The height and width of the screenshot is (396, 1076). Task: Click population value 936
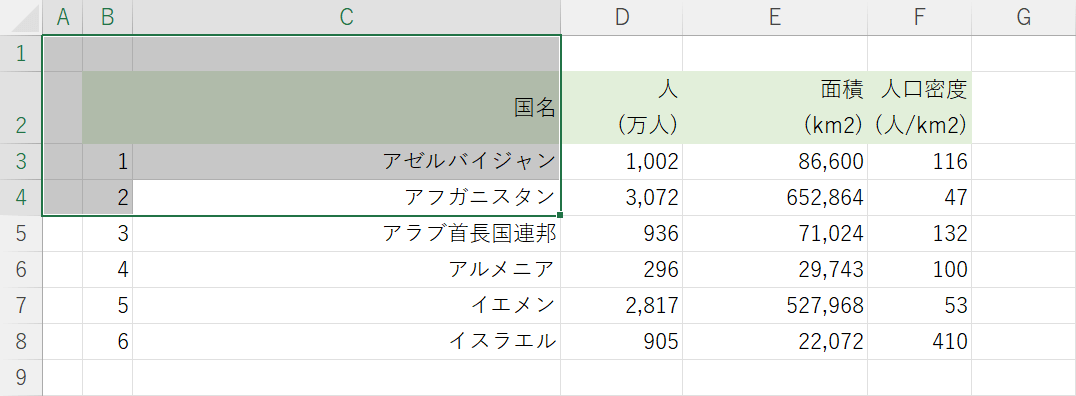(622, 233)
